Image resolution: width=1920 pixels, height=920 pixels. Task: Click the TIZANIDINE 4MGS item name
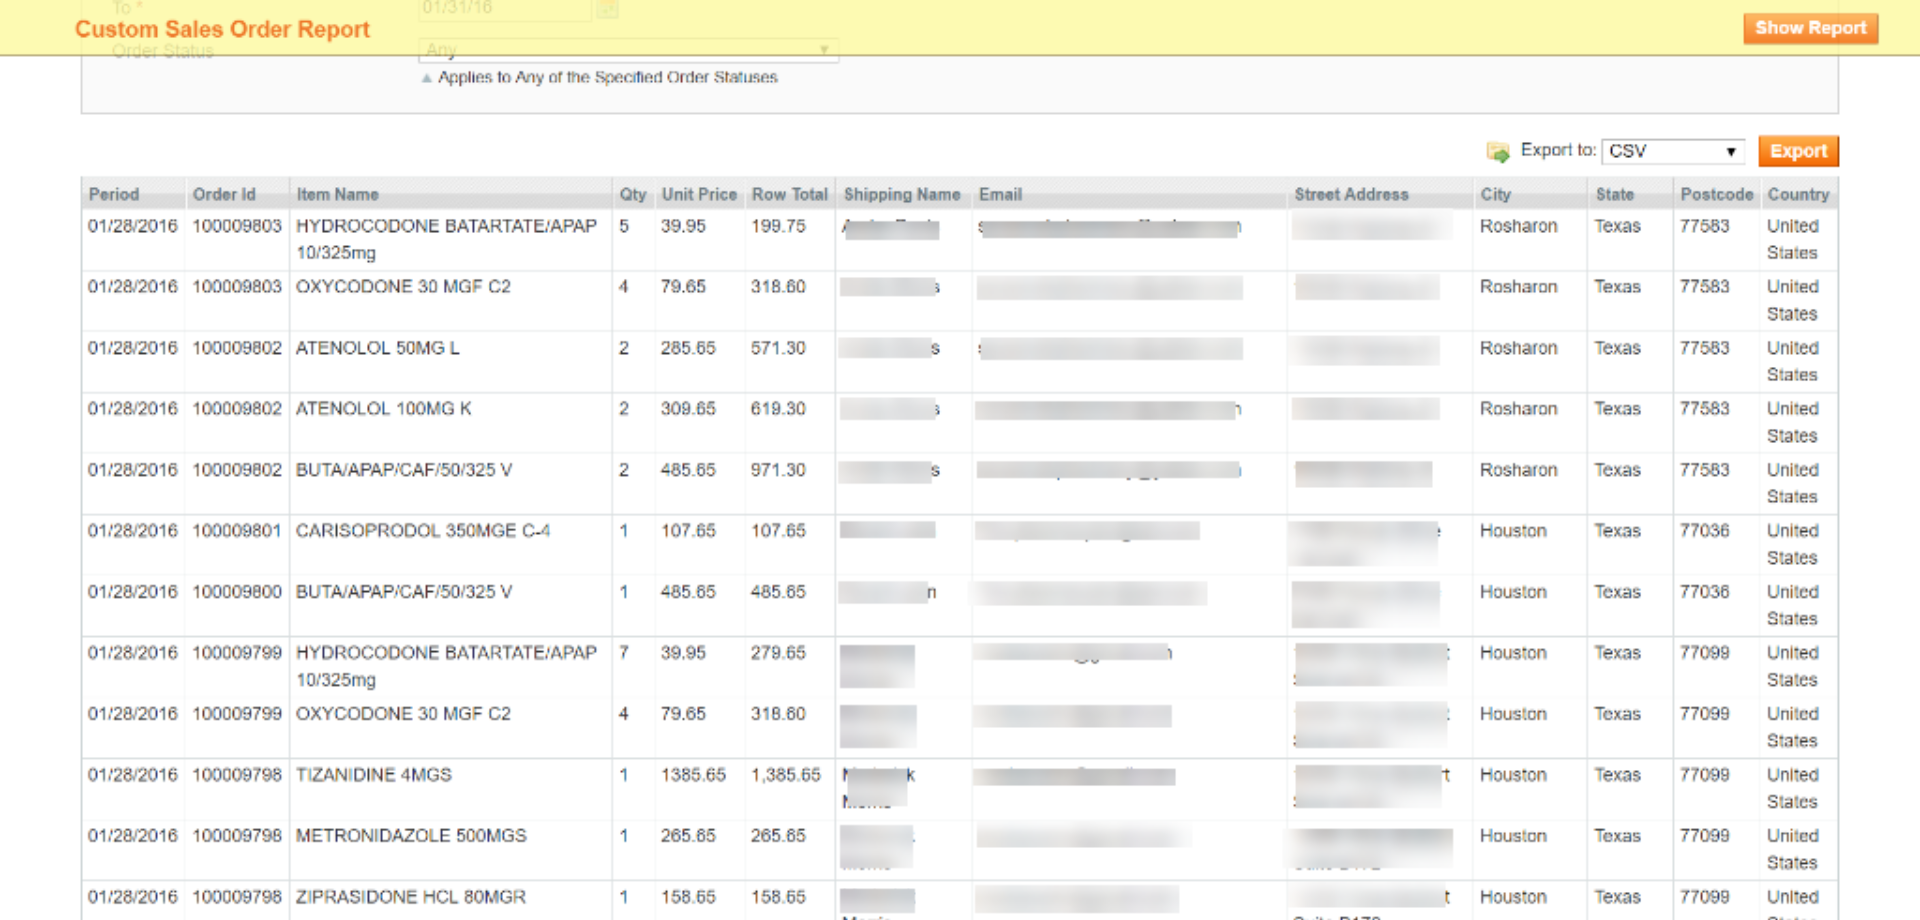point(373,775)
